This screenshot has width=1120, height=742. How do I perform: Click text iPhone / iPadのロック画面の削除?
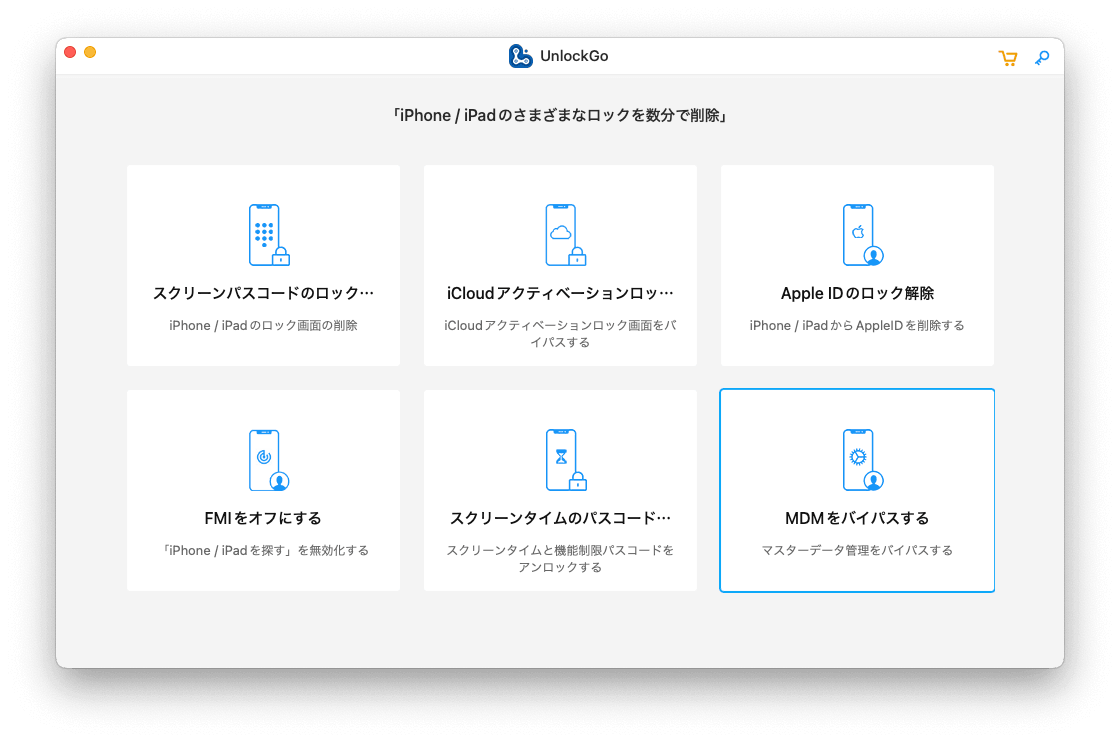(x=264, y=326)
